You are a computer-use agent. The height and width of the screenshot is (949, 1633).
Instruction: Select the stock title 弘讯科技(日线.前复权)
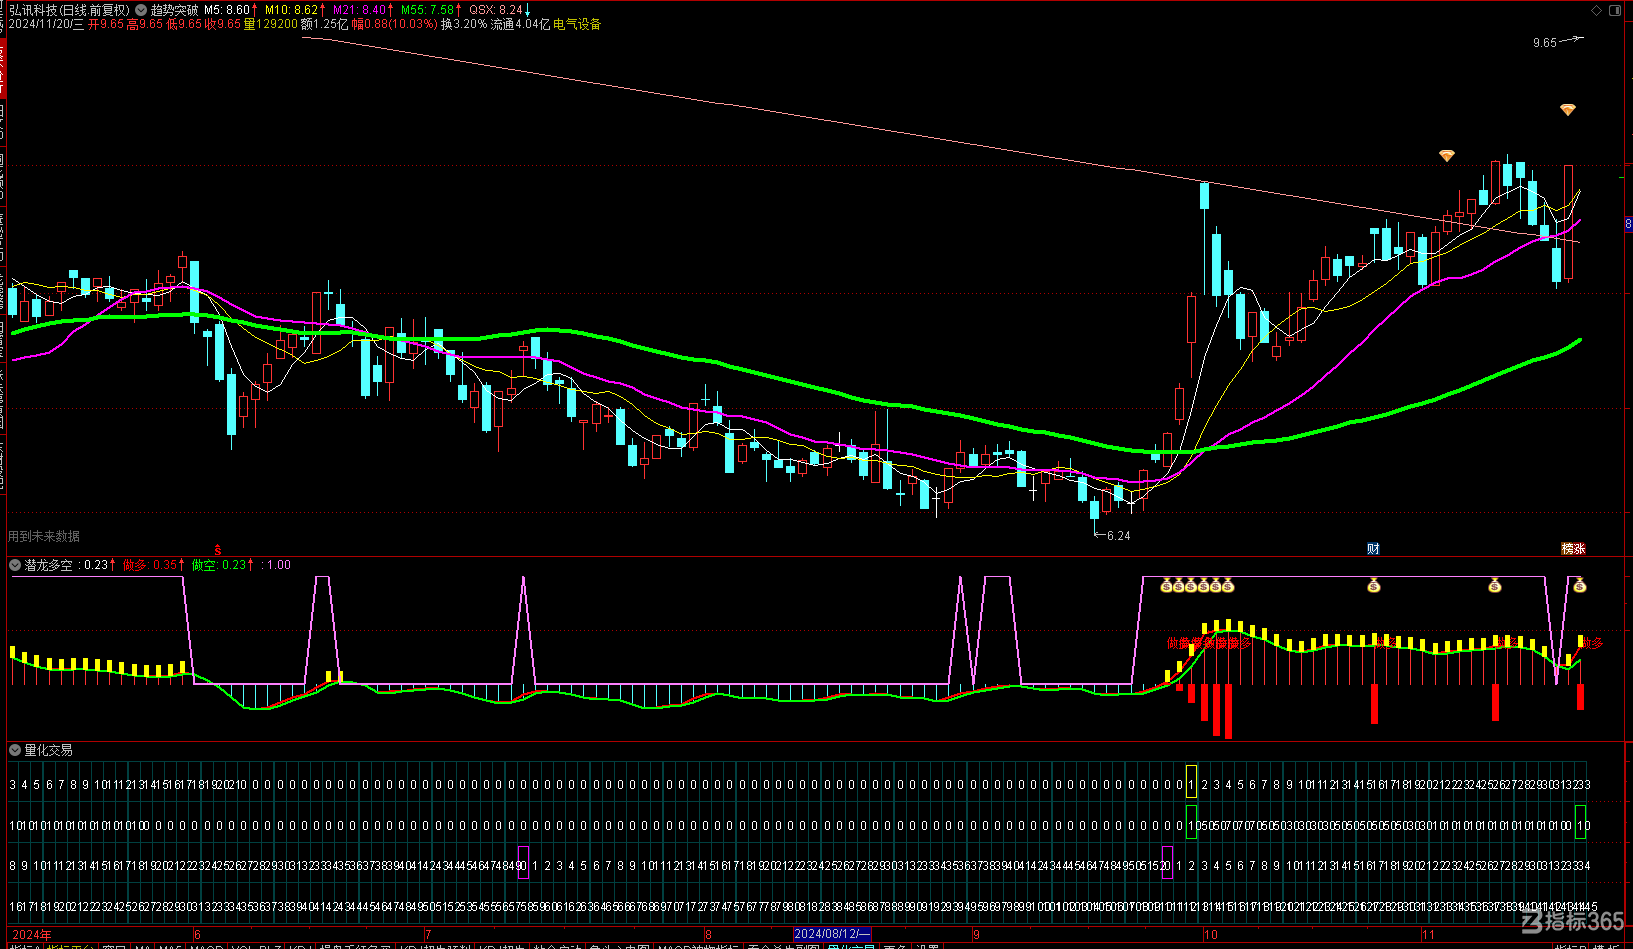tap(70, 10)
